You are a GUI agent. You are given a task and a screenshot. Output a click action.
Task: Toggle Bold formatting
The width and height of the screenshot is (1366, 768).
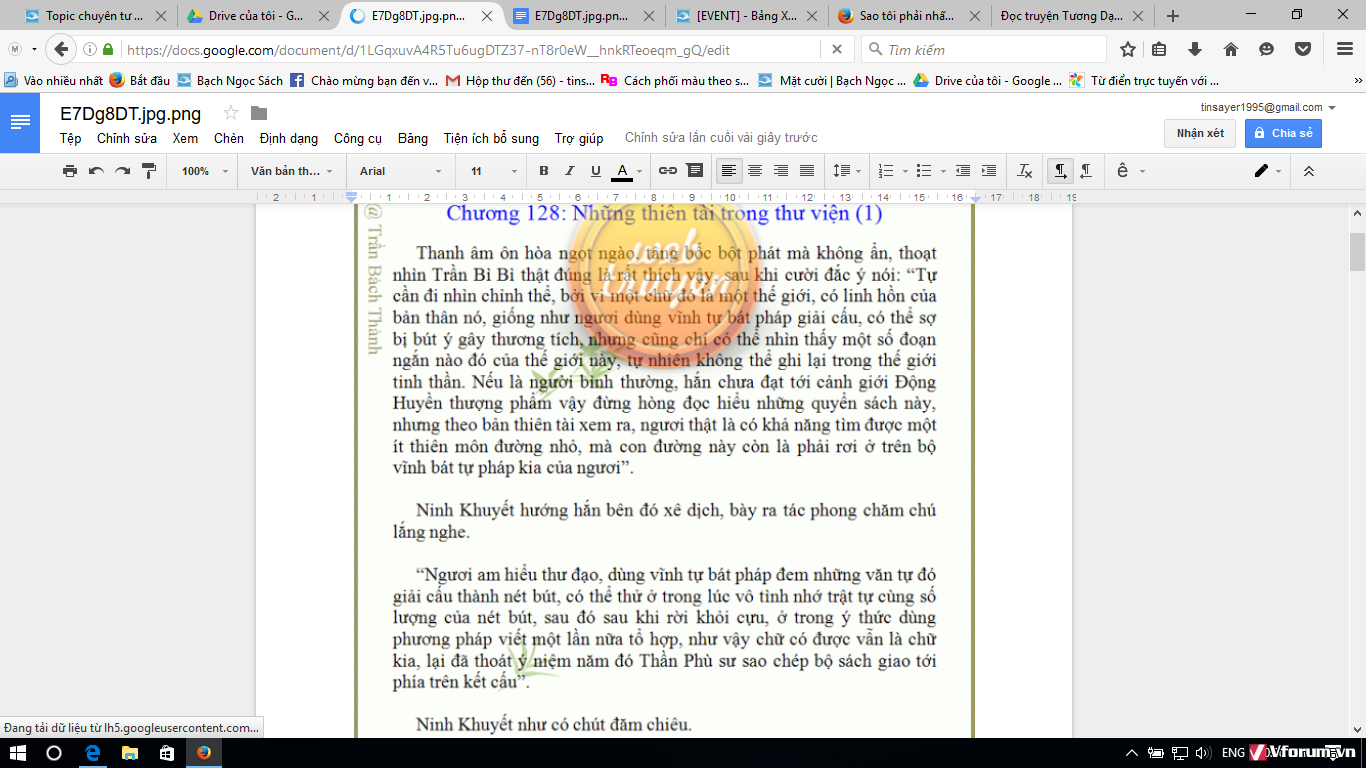click(544, 171)
